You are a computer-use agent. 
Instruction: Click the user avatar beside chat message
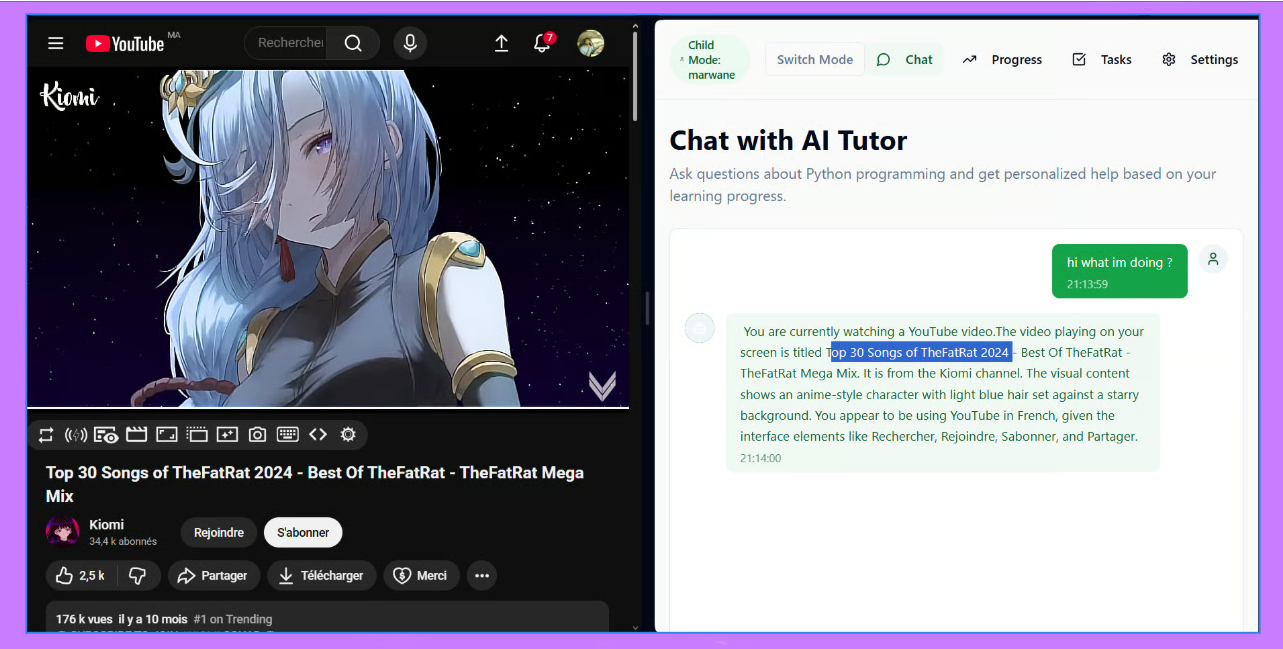tap(1213, 259)
